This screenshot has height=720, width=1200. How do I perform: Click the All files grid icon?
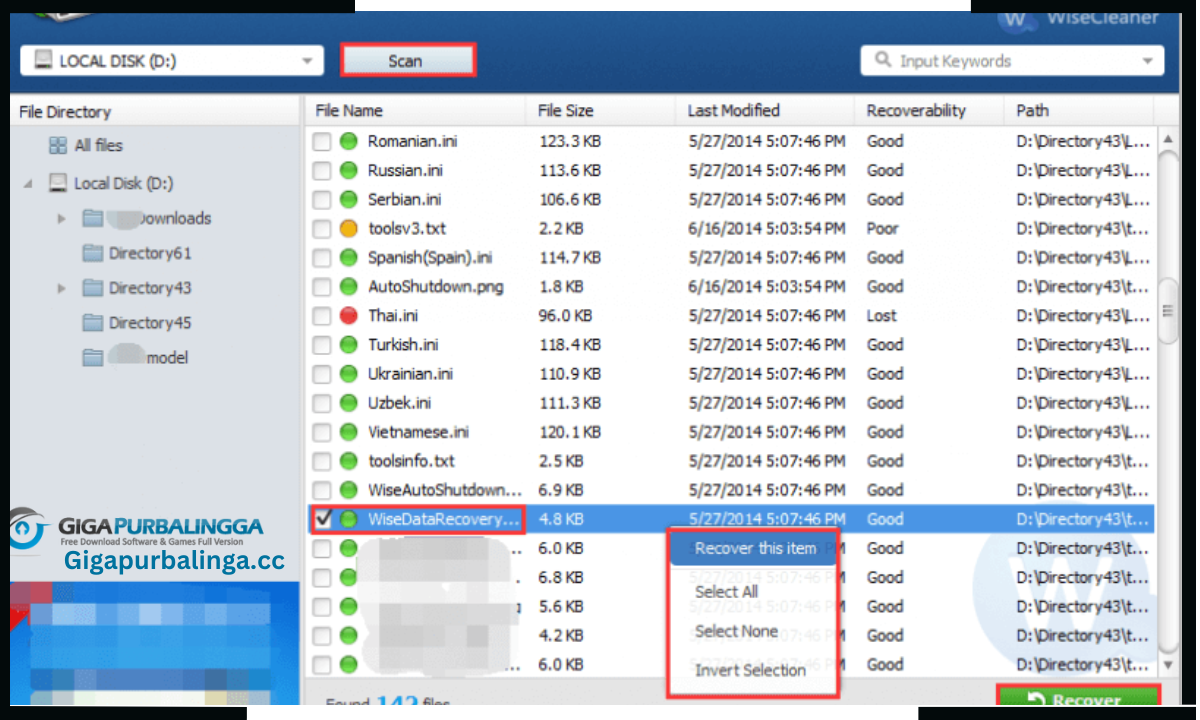point(58,146)
